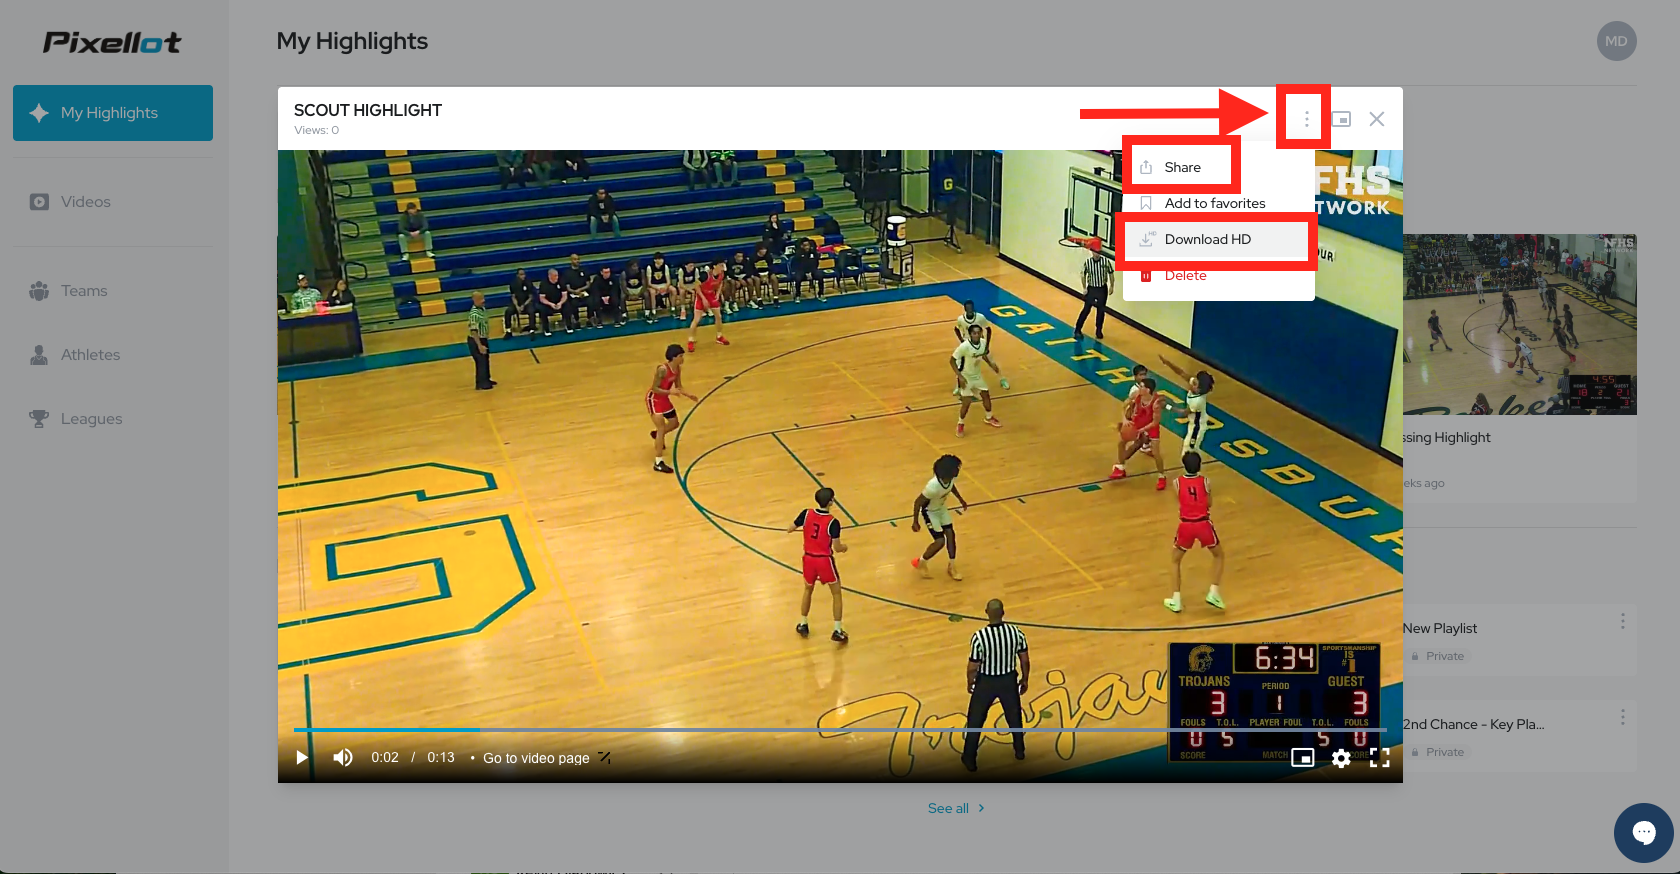Open the three-dot options menu
Screen dimensions: 1680x874
pos(1306,119)
